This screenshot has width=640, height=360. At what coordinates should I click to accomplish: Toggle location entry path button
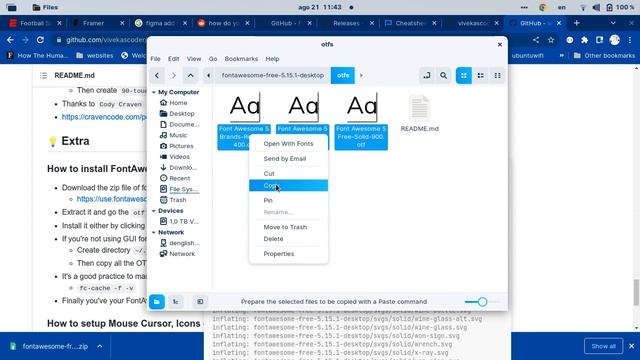[x=427, y=76]
